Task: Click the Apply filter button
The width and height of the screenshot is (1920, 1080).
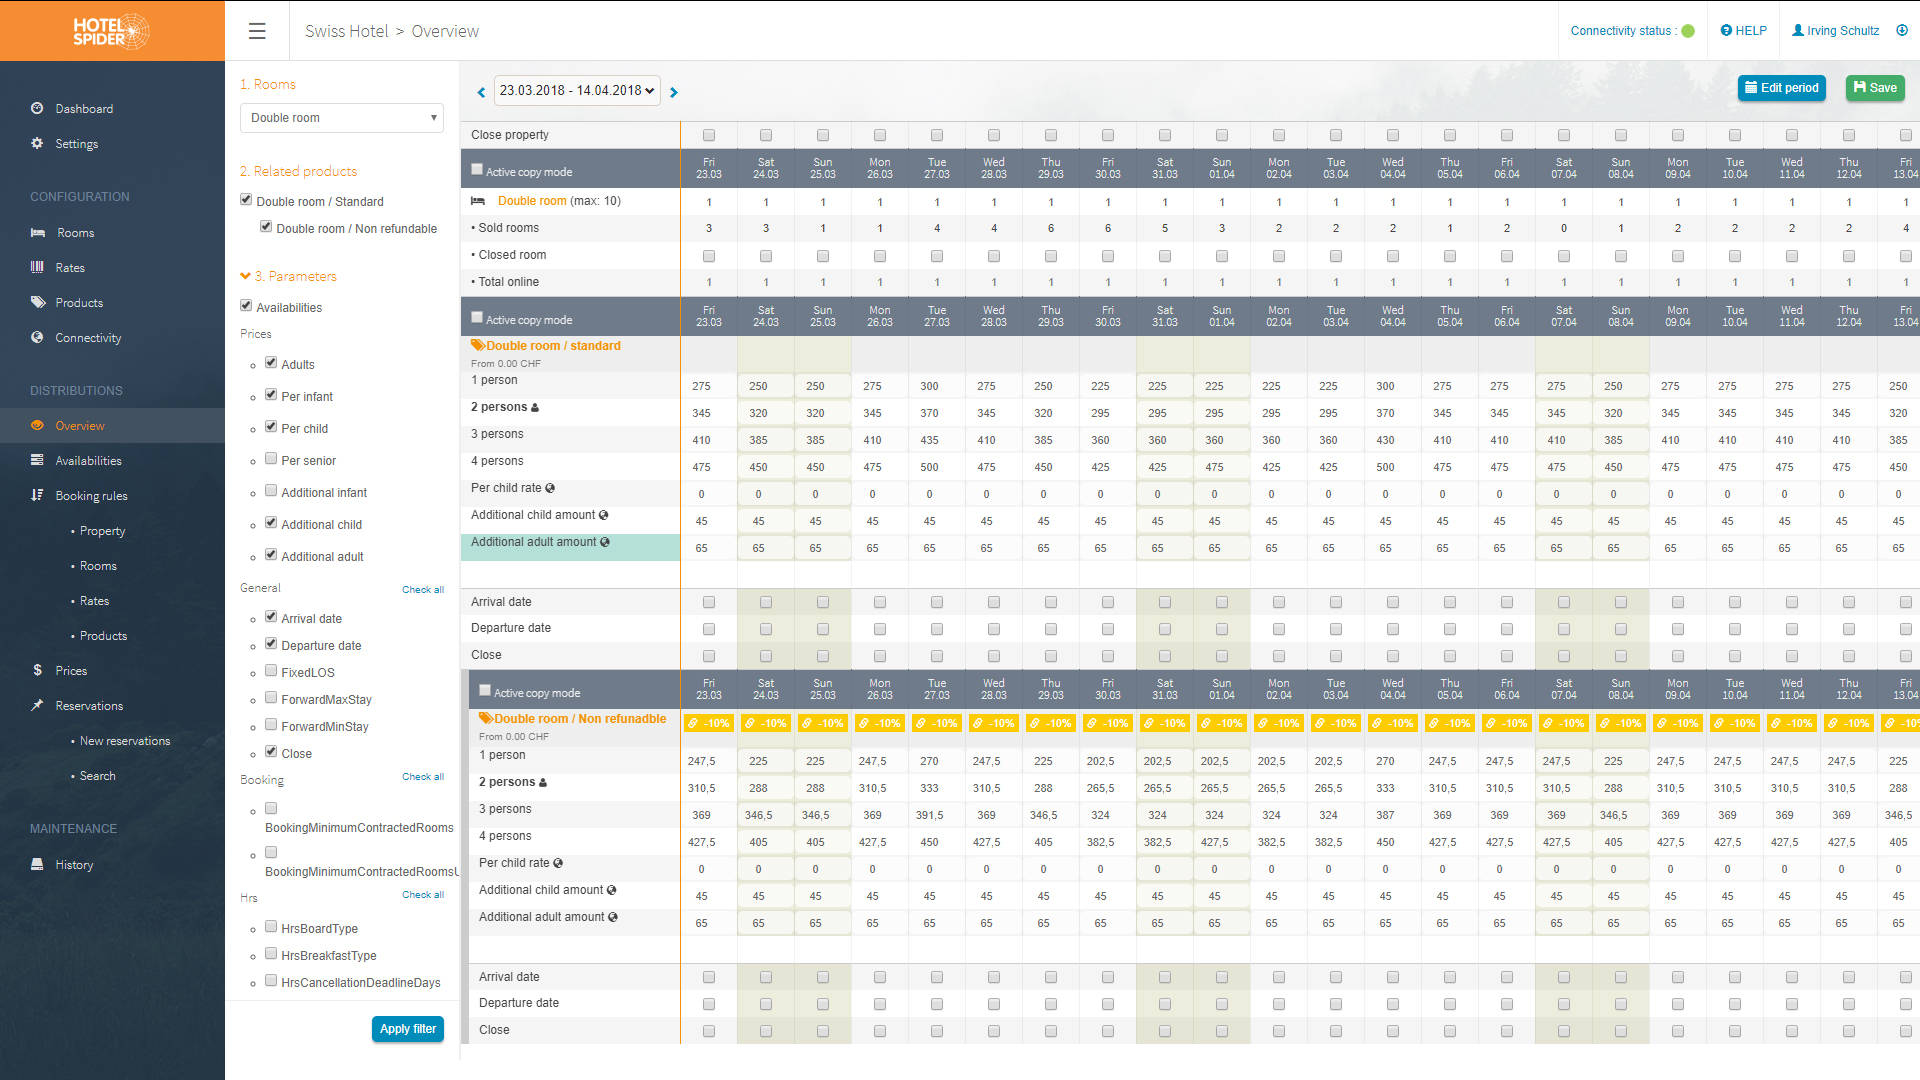Action: pyautogui.click(x=407, y=1029)
